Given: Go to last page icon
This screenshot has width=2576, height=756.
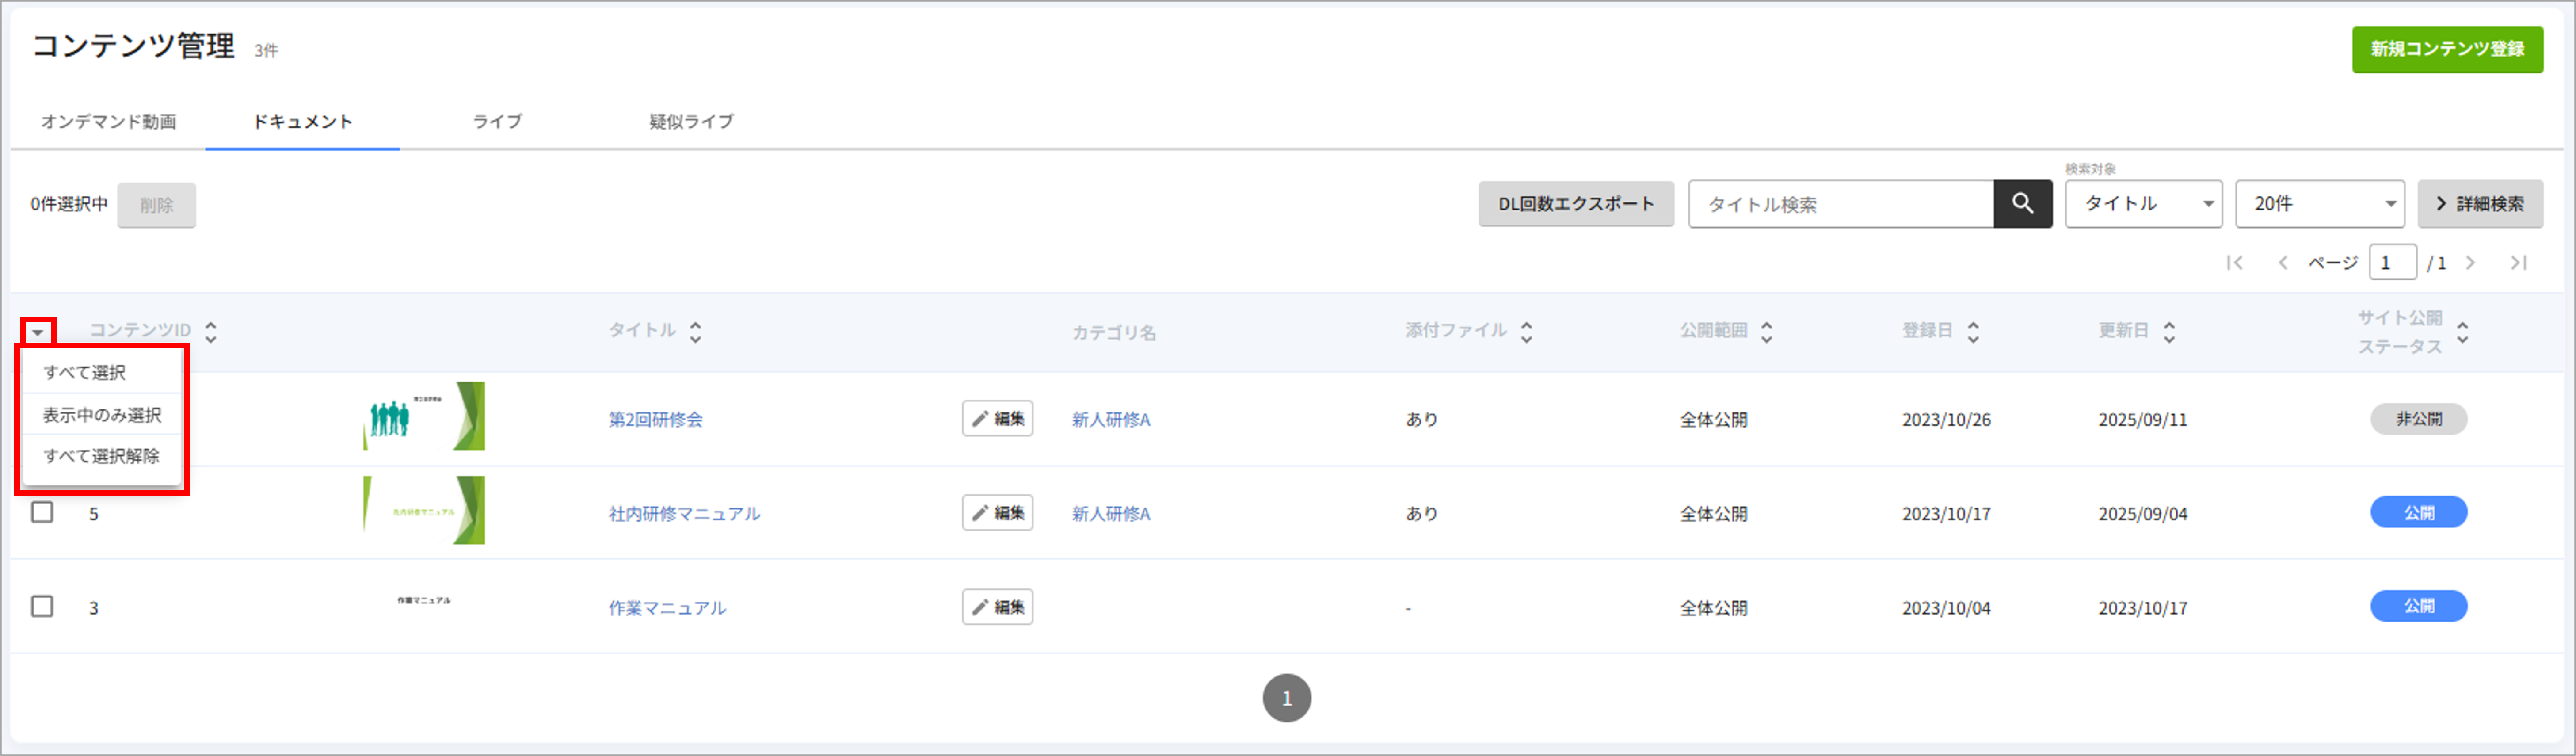Looking at the screenshot, I should [2519, 263].
